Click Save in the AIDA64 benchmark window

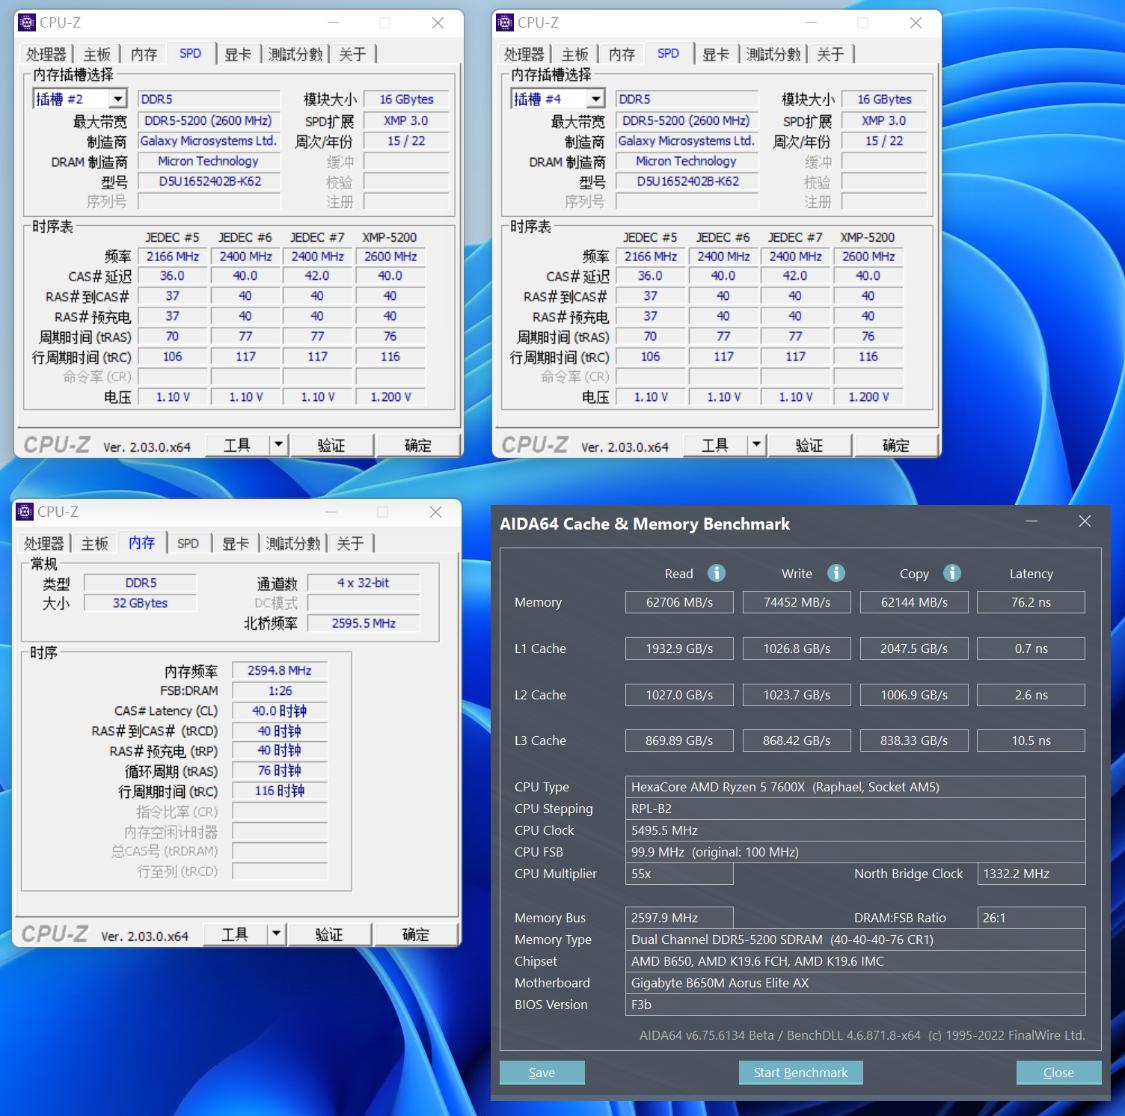pyautogui.click(x=541, y=1072)
